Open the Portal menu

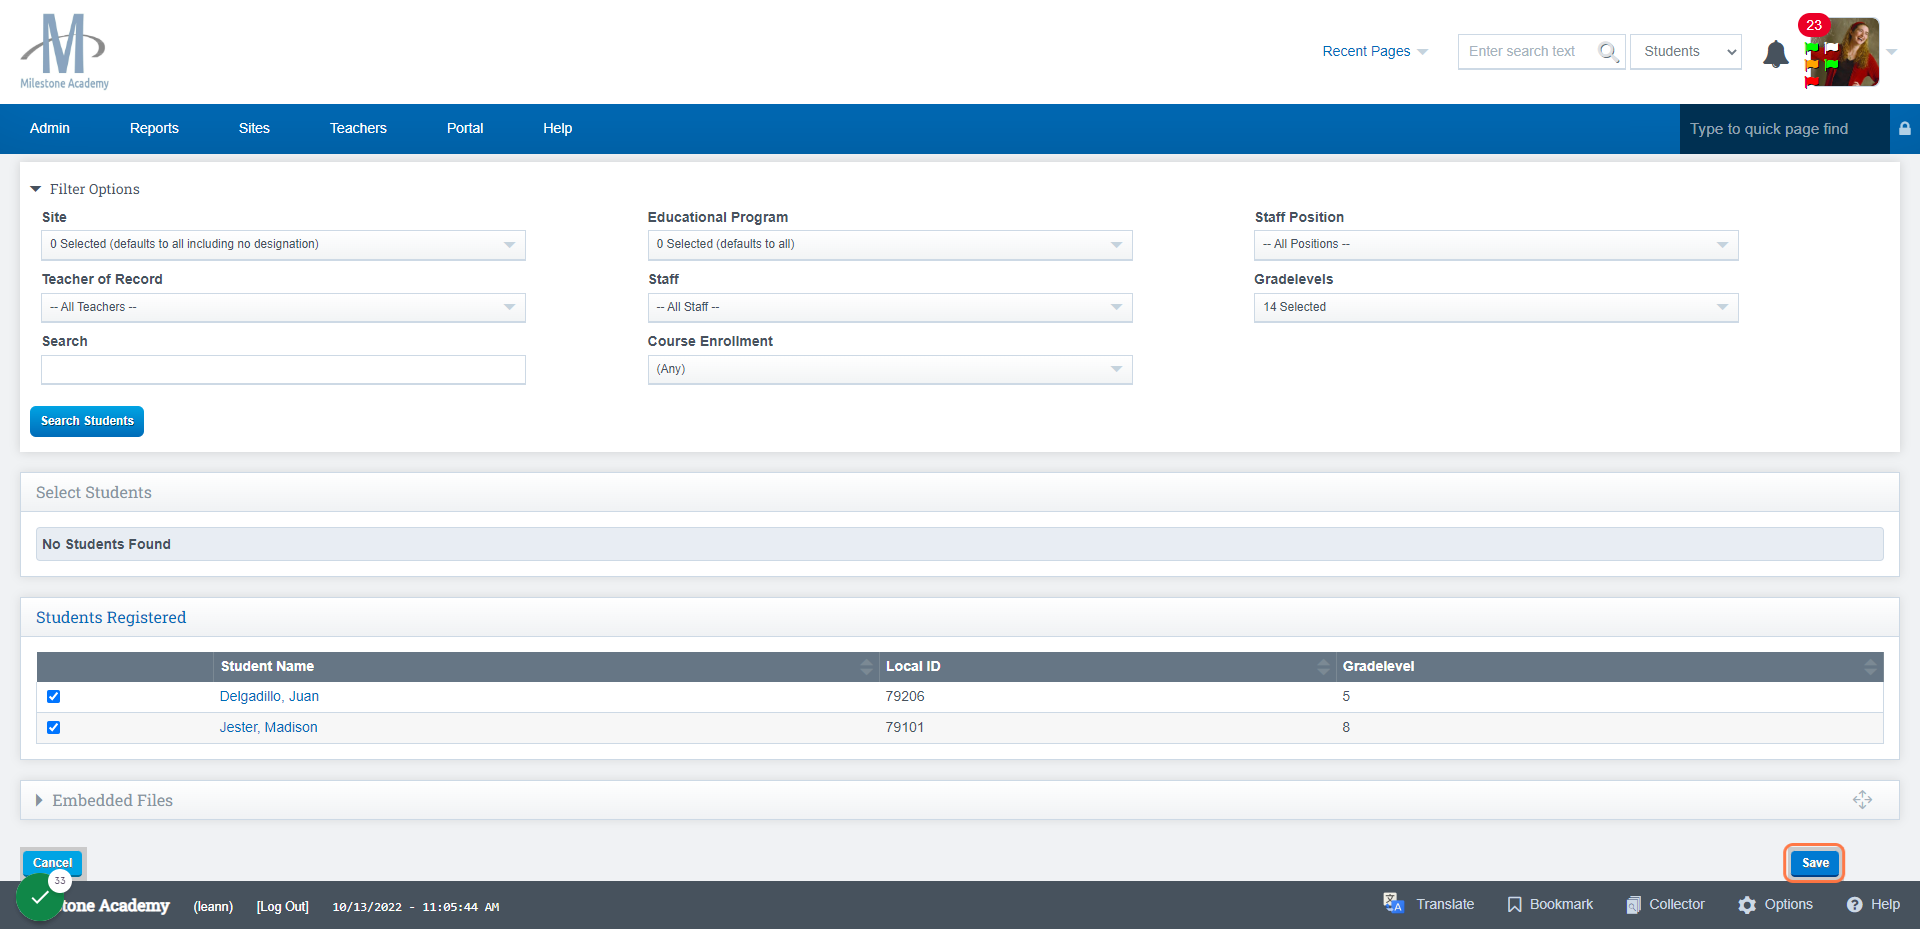[465, 128]
